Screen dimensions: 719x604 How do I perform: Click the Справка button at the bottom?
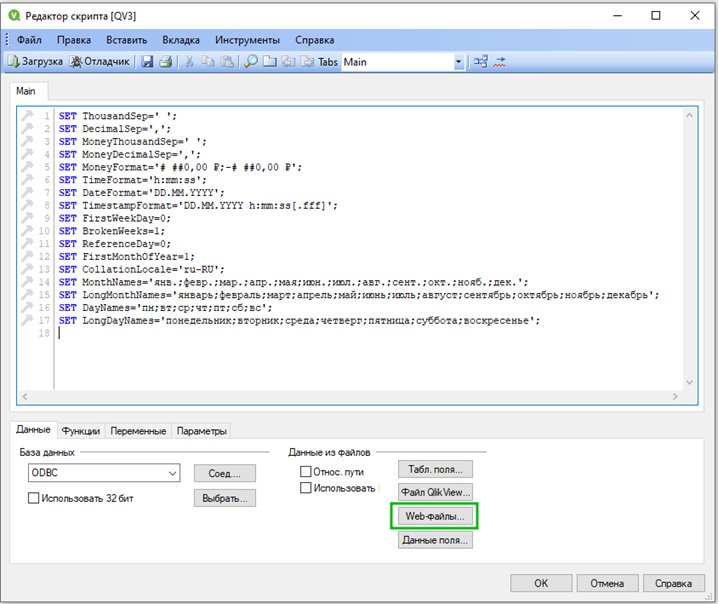[674, 583]
